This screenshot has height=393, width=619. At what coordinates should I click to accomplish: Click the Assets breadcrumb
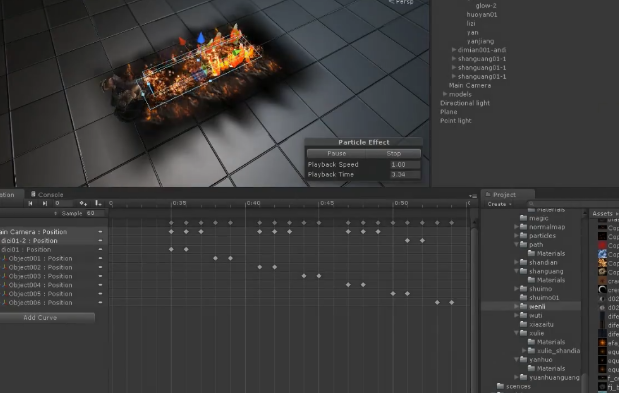(602, 213)
